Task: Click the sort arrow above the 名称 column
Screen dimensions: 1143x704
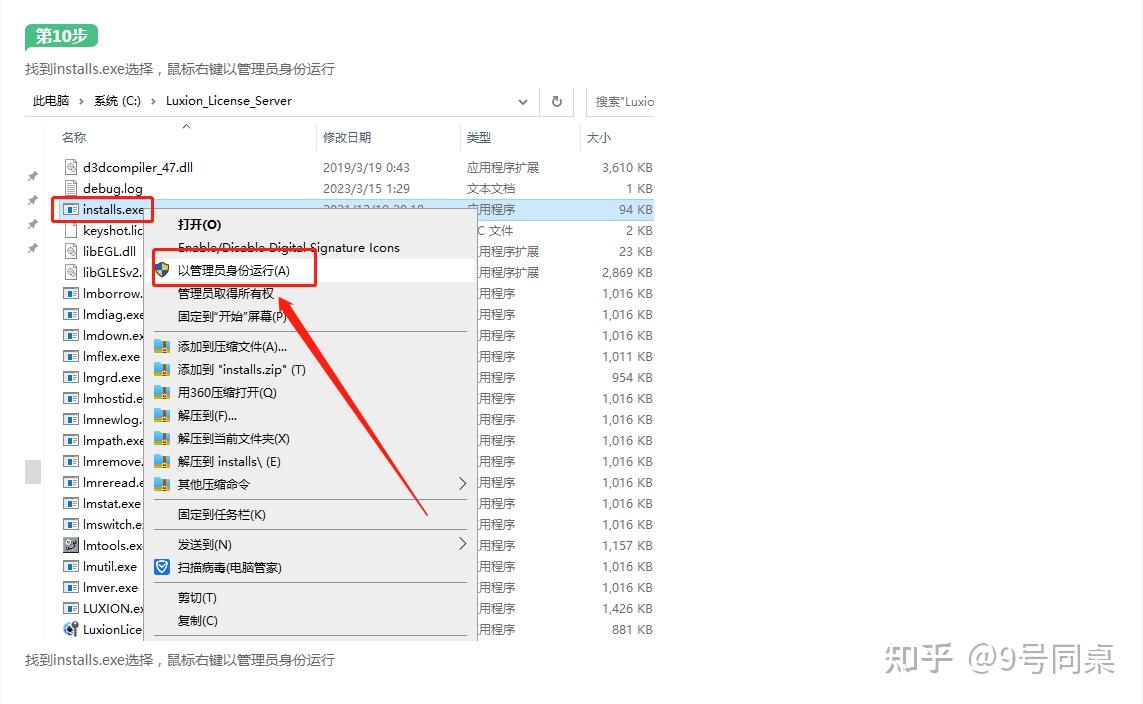Action: point(186,126)
